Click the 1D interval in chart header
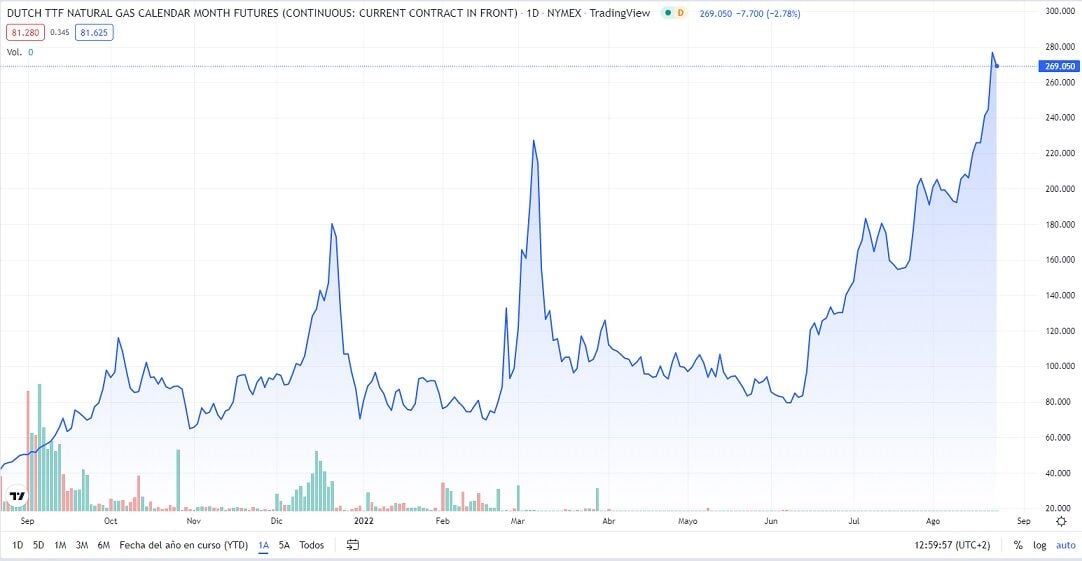The image size is (1082, 561). click(533, 13)
